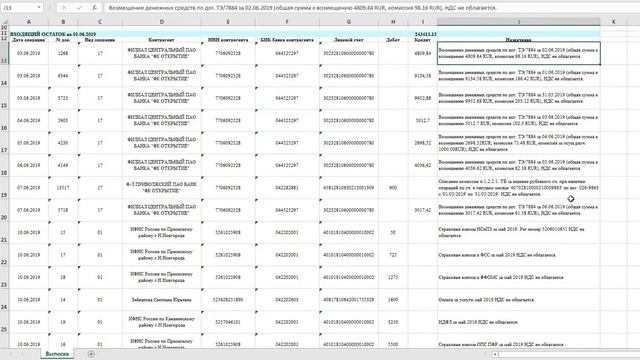Click document number 3718 cell

pyautogui.click(x=63, y=210)
